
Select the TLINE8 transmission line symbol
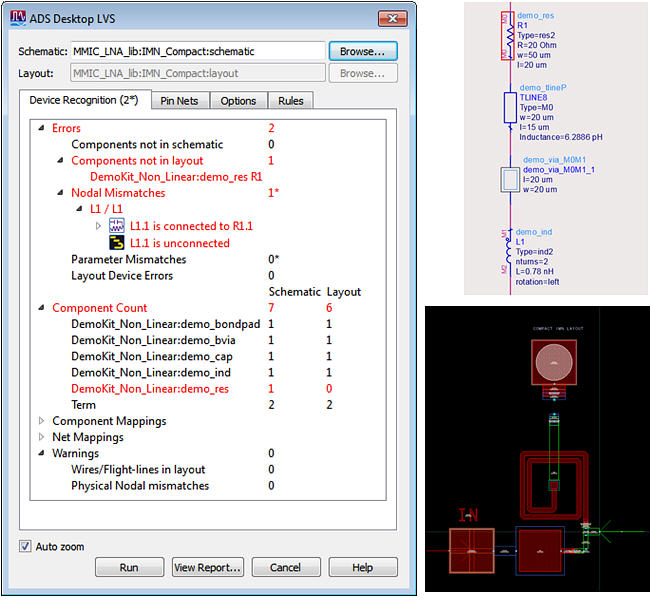point(510,108)
